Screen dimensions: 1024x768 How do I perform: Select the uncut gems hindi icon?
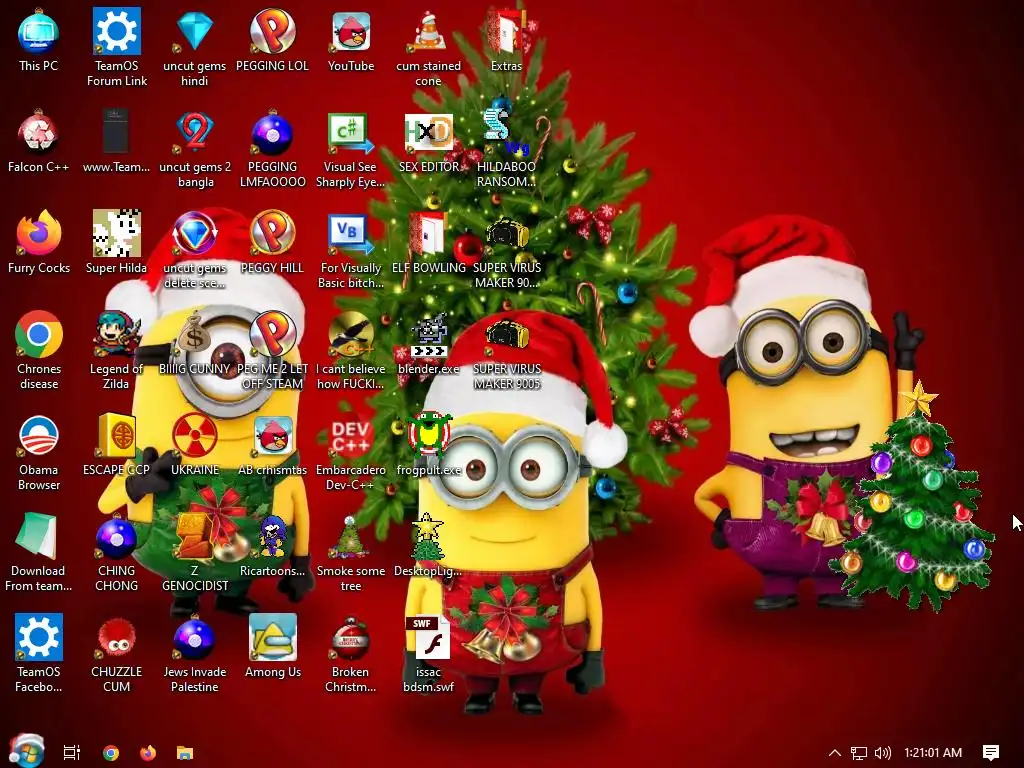195,47
